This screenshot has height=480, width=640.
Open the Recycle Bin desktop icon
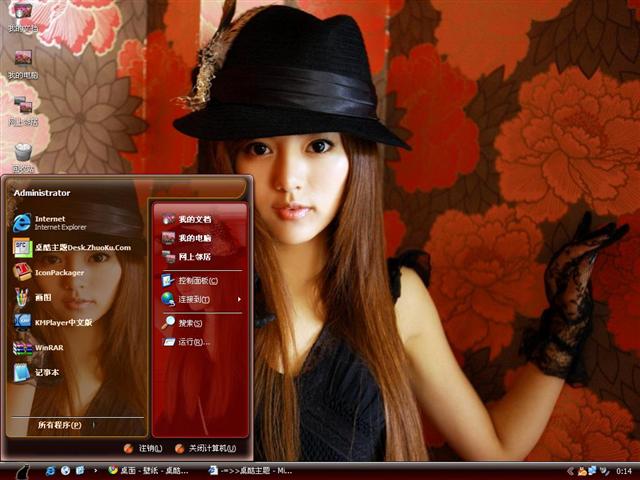[23, 157]
